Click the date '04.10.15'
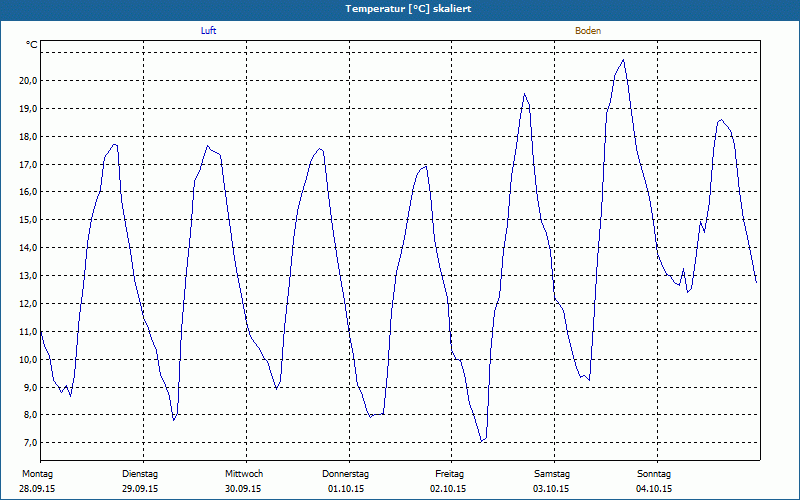 click(654, 489)
